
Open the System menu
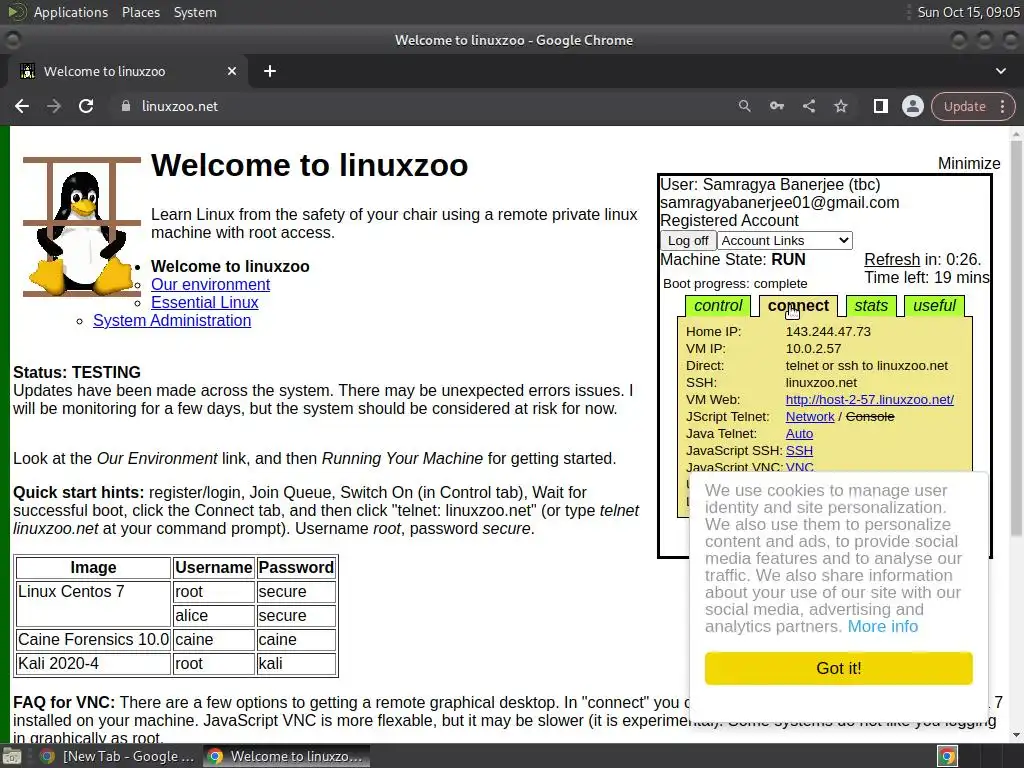(x=195, y=12)
